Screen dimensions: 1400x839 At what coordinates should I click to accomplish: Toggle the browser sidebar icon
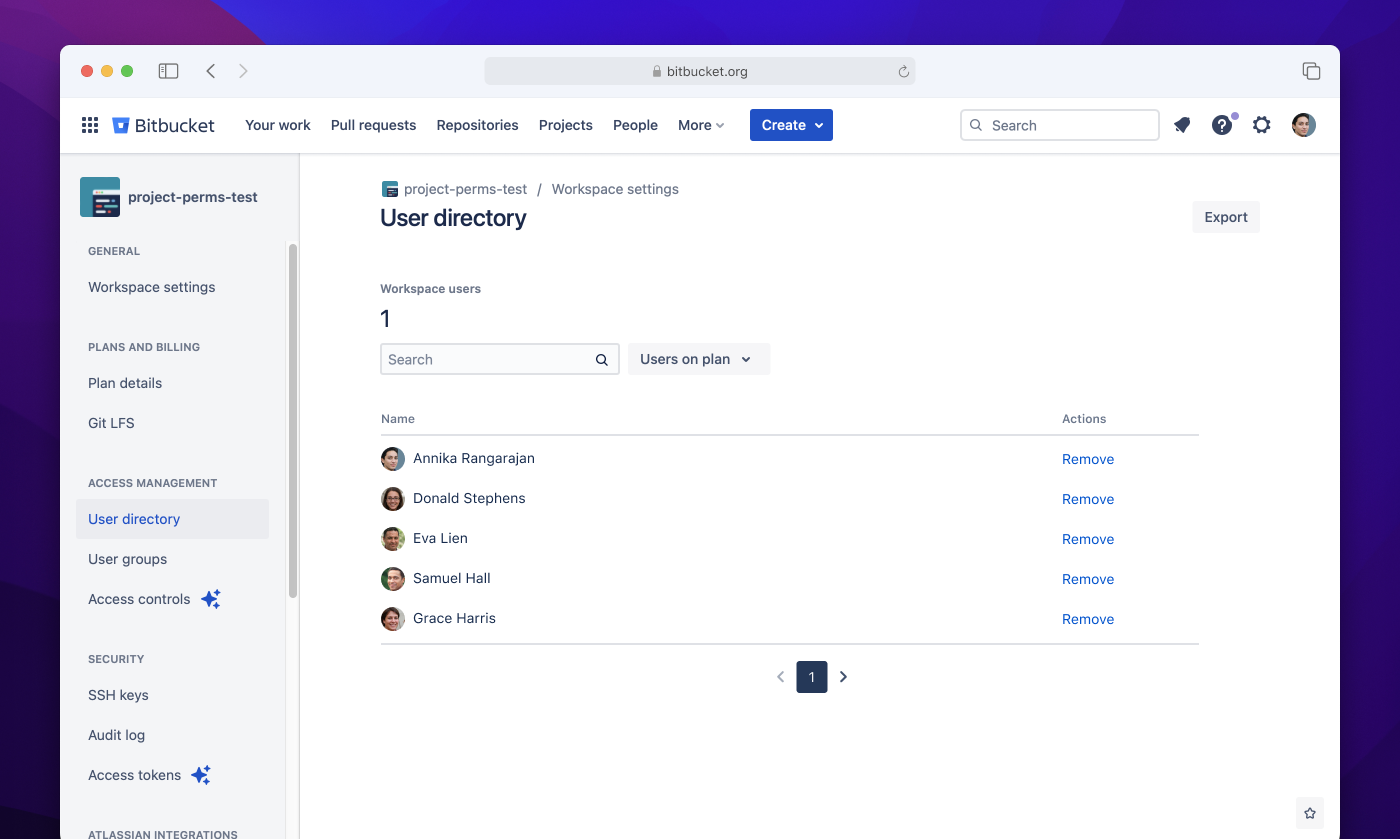168,70
